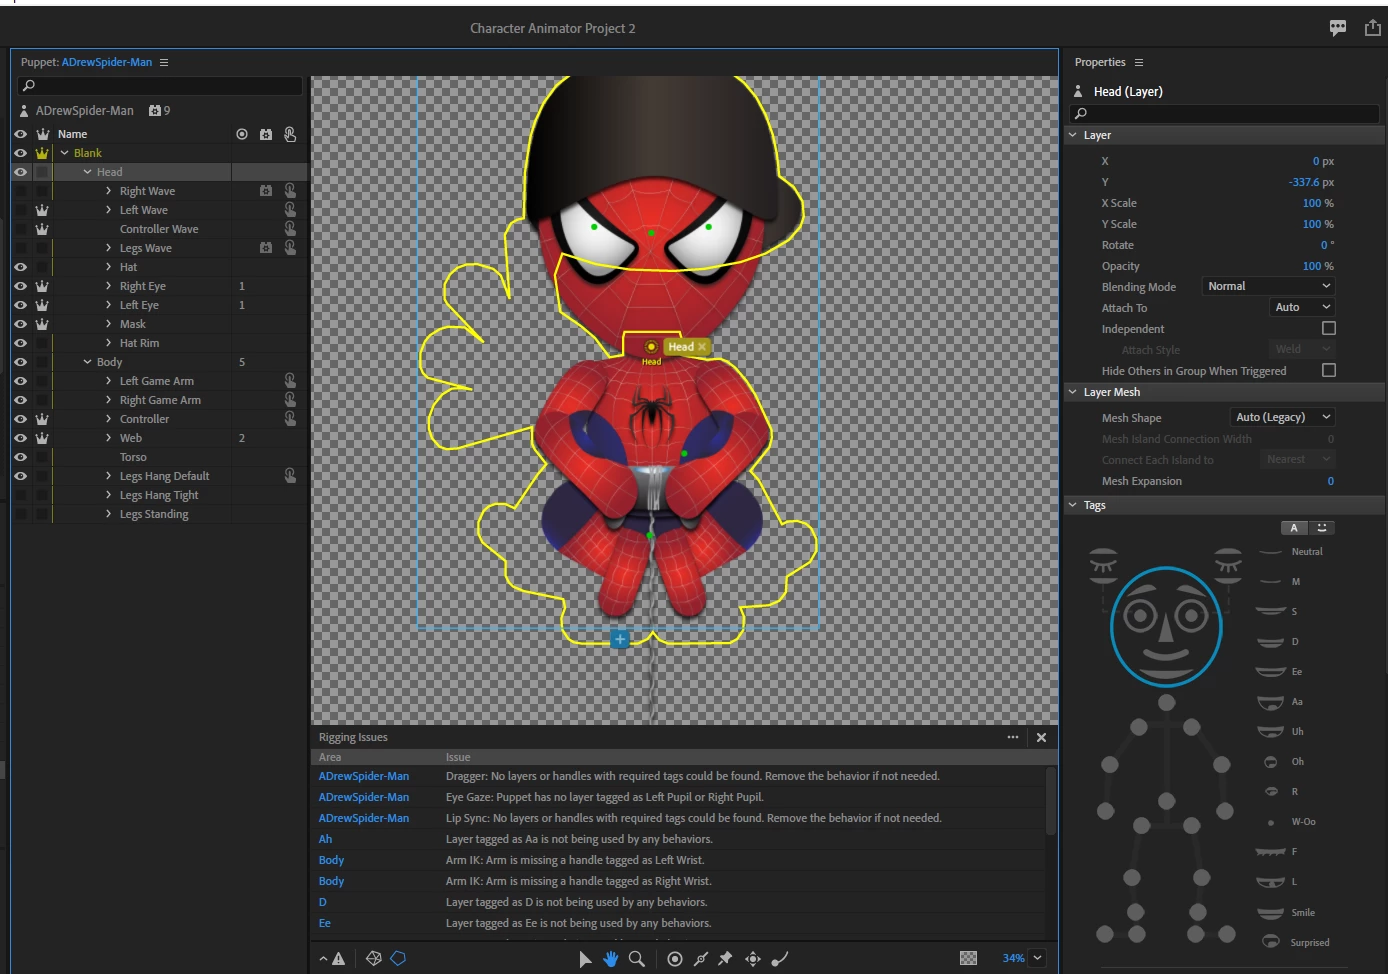Click the head circle tag in diagram
The width and height of the screenshot is (1388, 974).
1166,627
